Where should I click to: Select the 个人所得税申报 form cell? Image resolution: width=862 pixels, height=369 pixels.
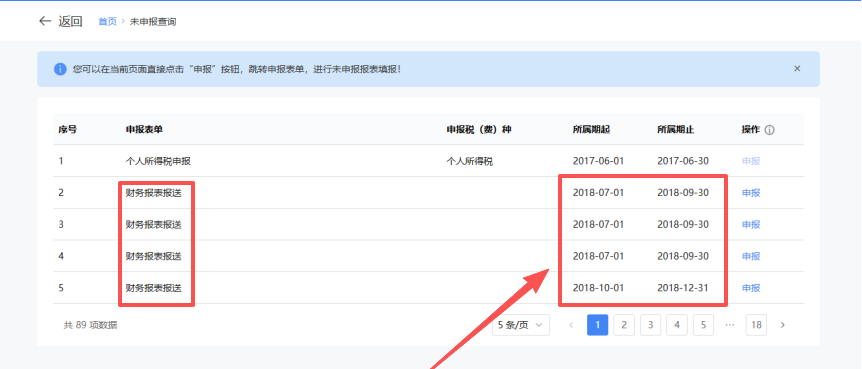point(158,161)
